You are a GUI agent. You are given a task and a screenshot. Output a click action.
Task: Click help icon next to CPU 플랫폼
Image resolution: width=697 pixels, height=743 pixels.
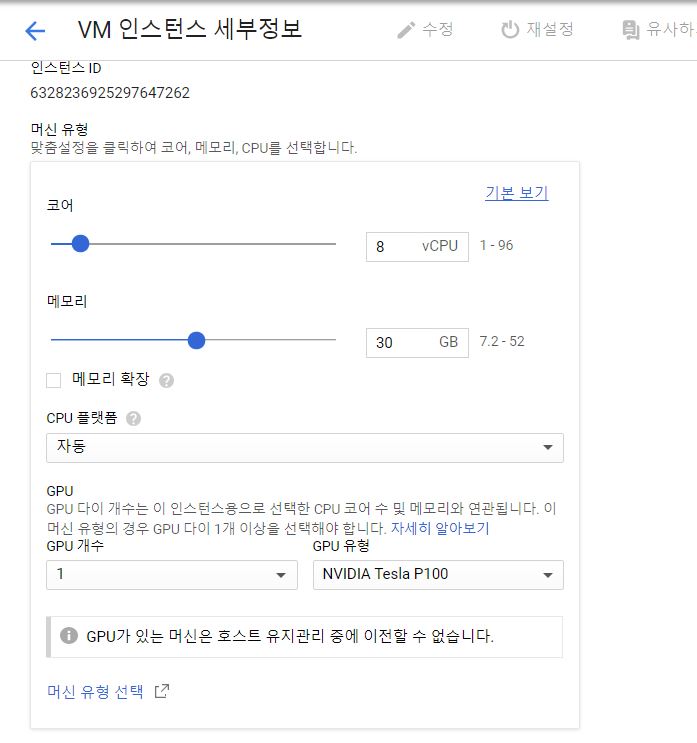(134, 418)
